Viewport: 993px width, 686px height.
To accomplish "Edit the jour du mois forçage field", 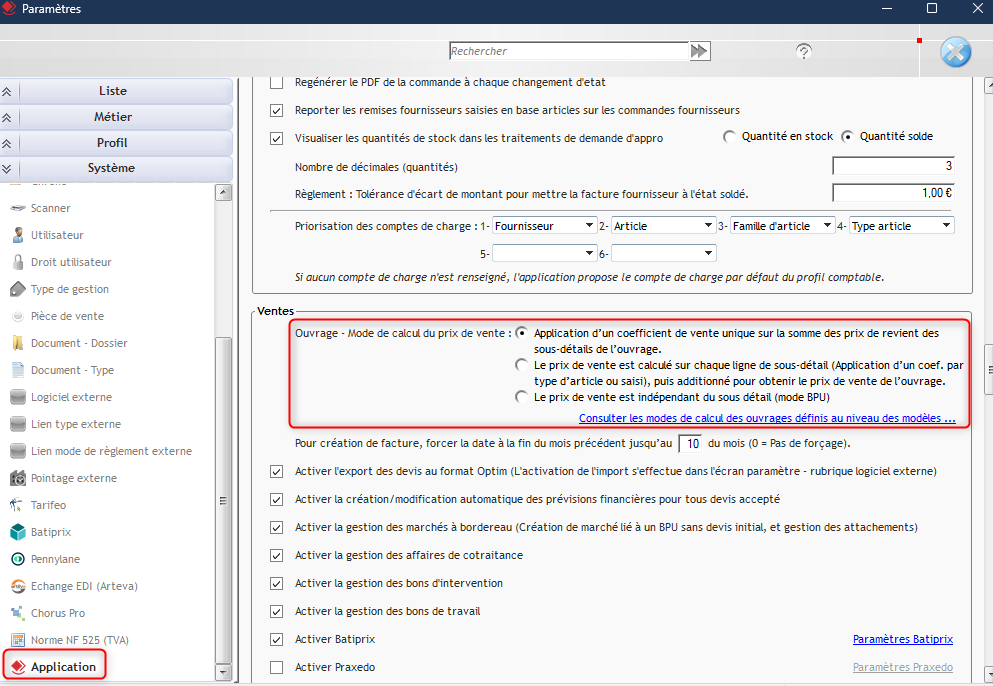I will (x=690, y=443).
